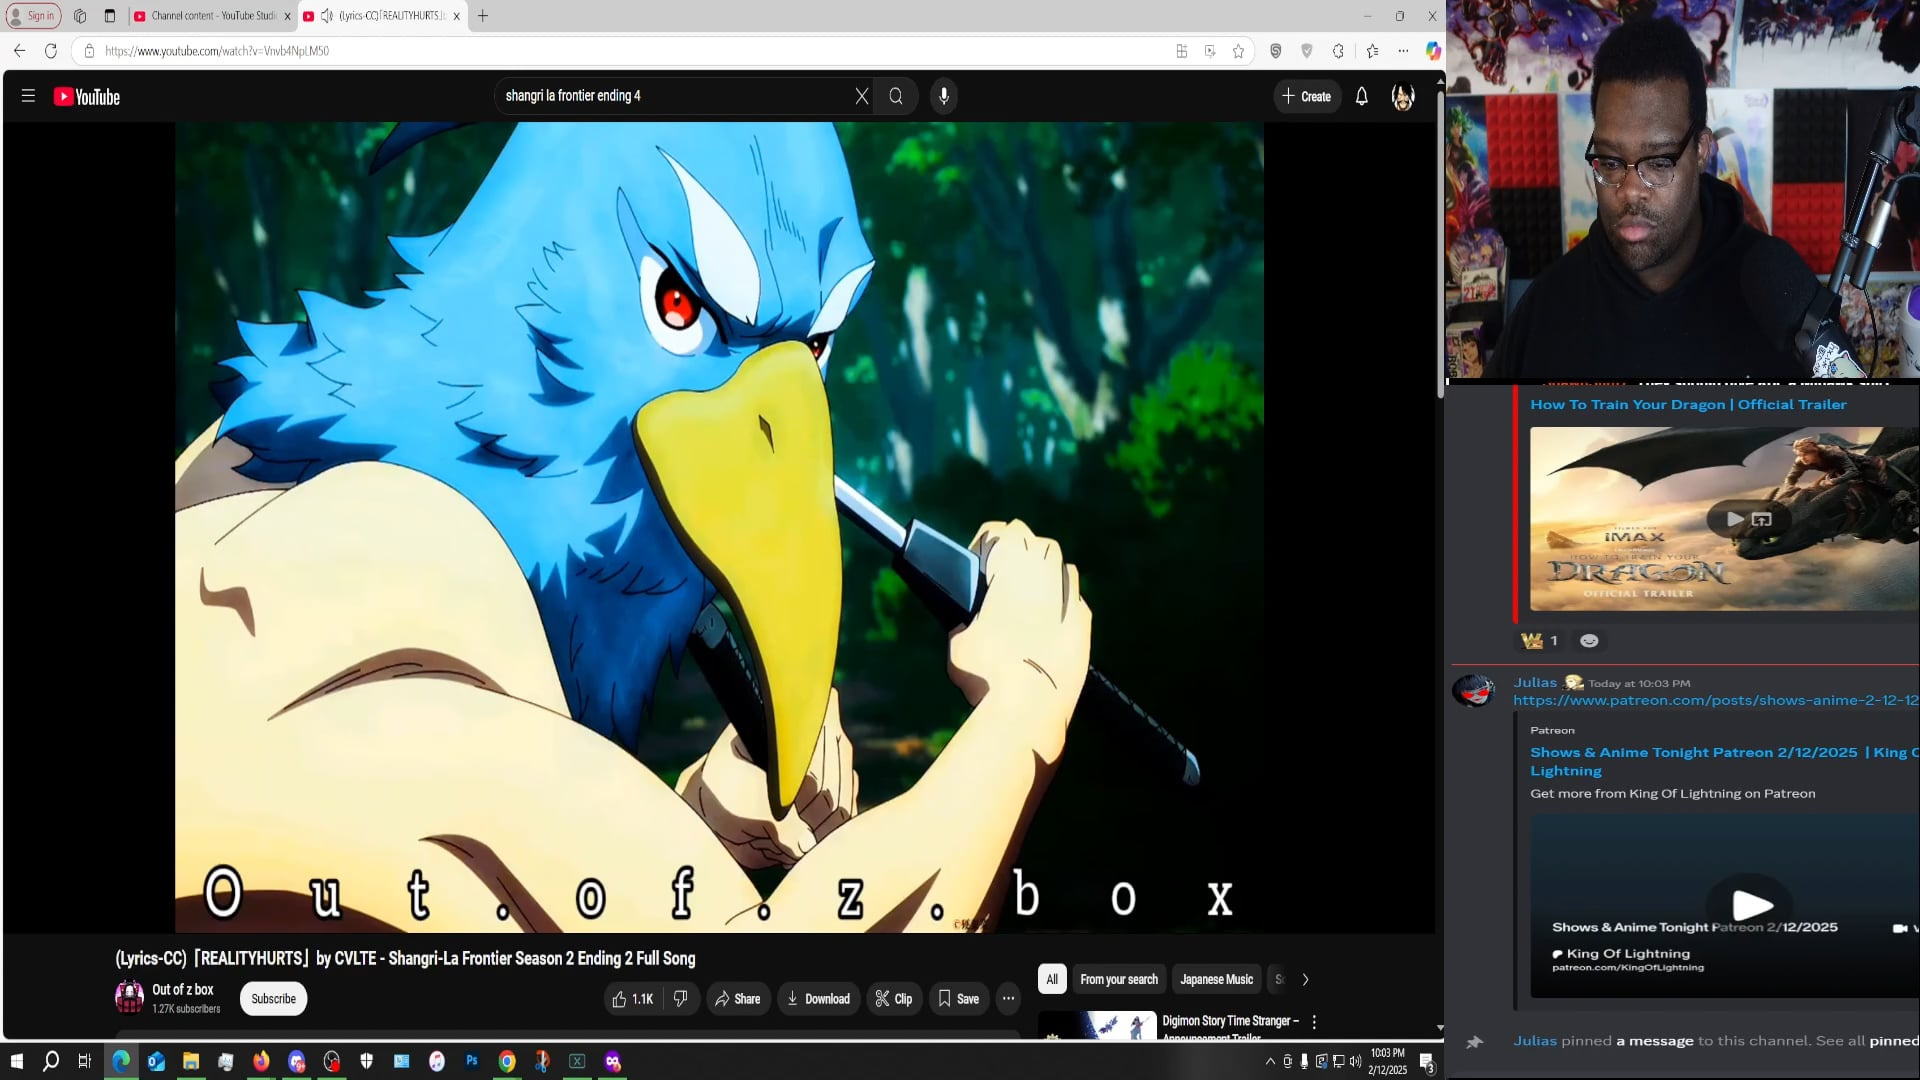Open File Explorer from the taskbar
This screenshot has width=1920, height=1080.
click(x=191, y=1062)
